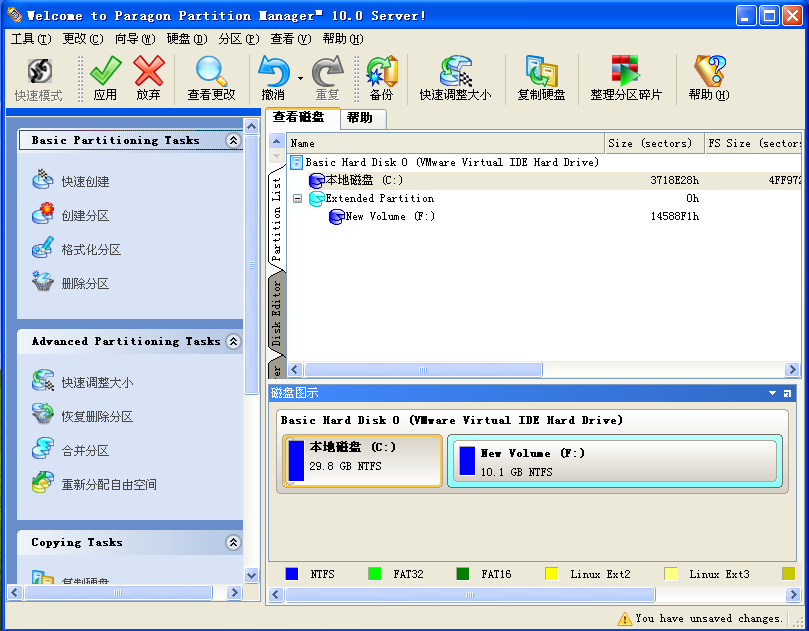Open the 帮助(H) menu in the menu bar
This screenshot has height=631, width=809.
(343, 39)
